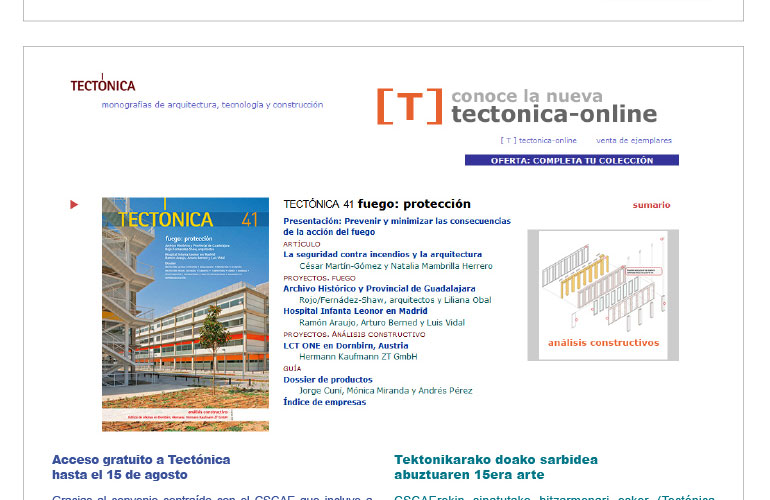Open 'Presentación: Prevenir y minimizar' link

point(397,226)
